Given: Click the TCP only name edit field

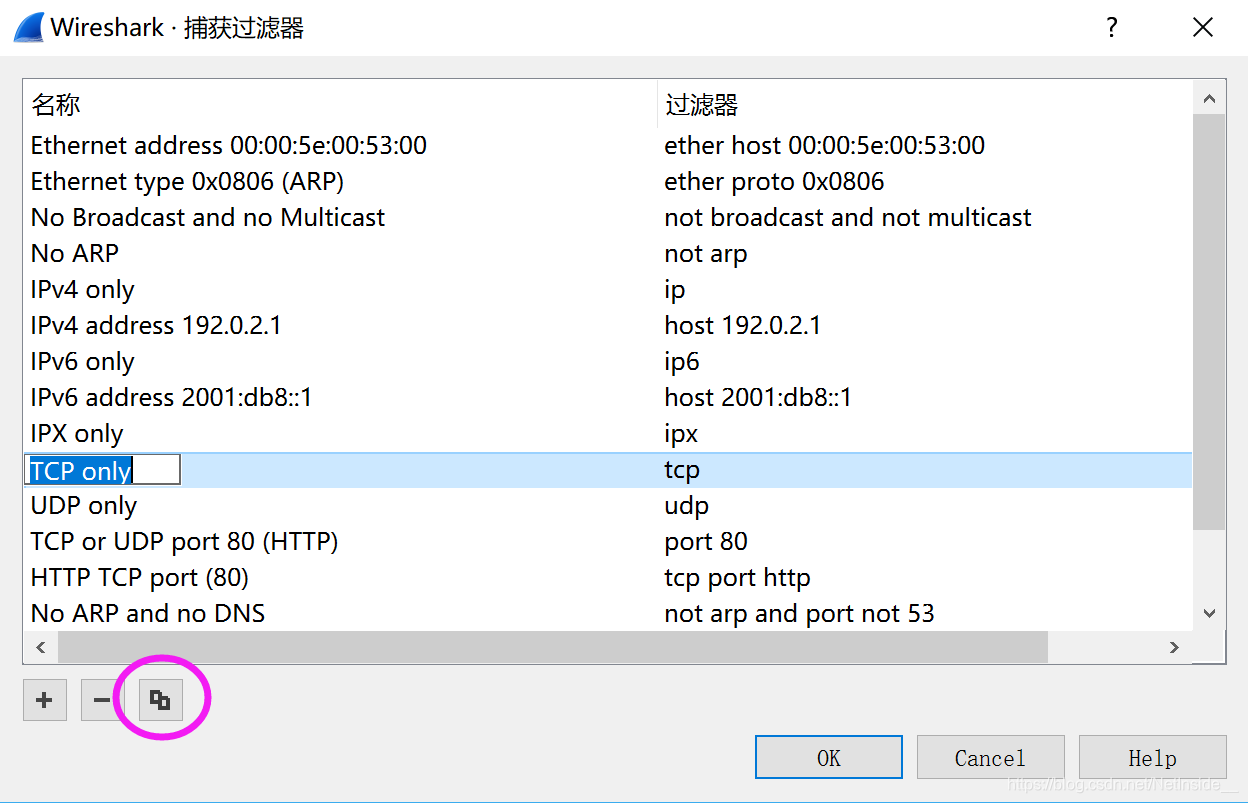Looking at the screenshot, I should click(102, 470).
